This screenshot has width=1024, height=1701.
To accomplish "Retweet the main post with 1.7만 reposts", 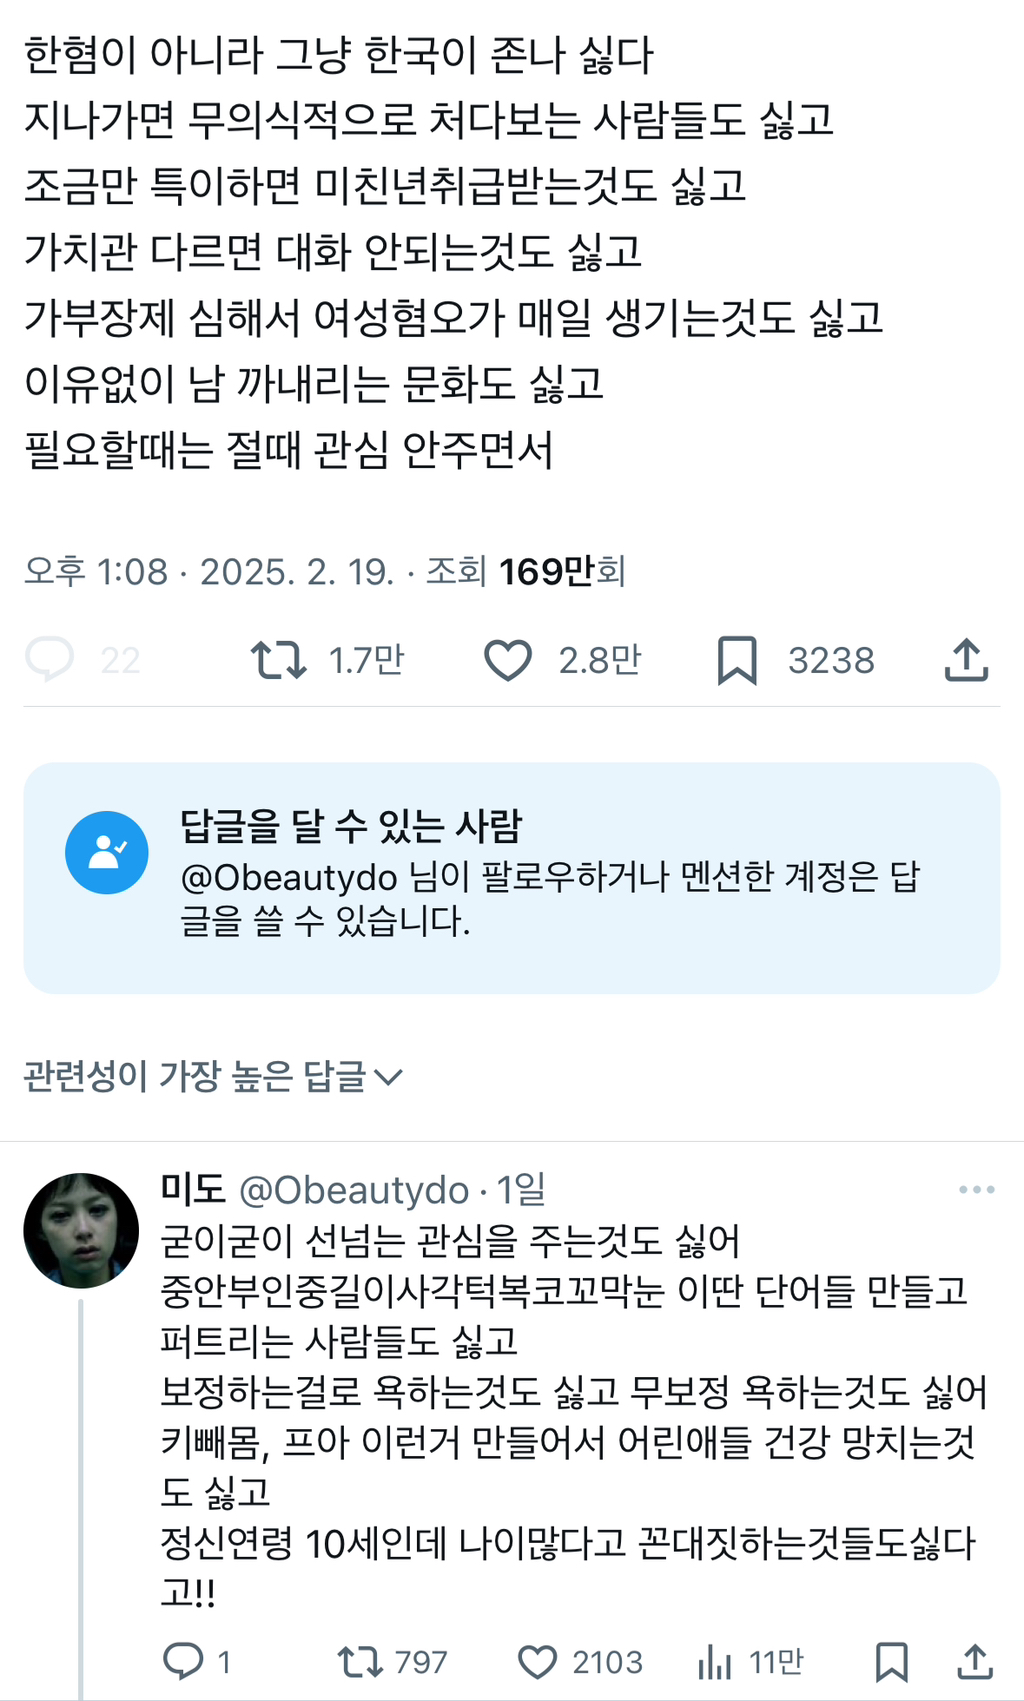I will coord(279,660).
